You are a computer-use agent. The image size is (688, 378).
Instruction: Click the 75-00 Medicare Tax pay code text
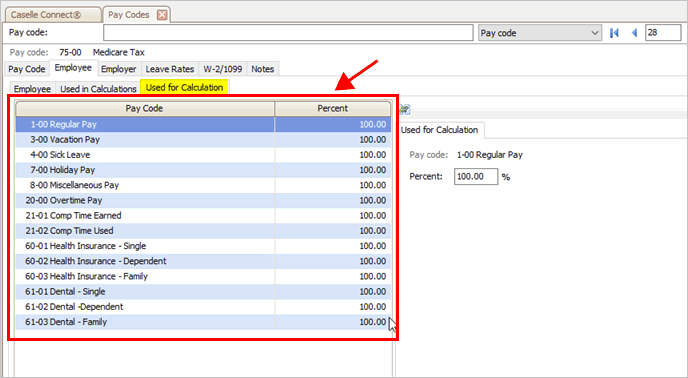(102, 52)
